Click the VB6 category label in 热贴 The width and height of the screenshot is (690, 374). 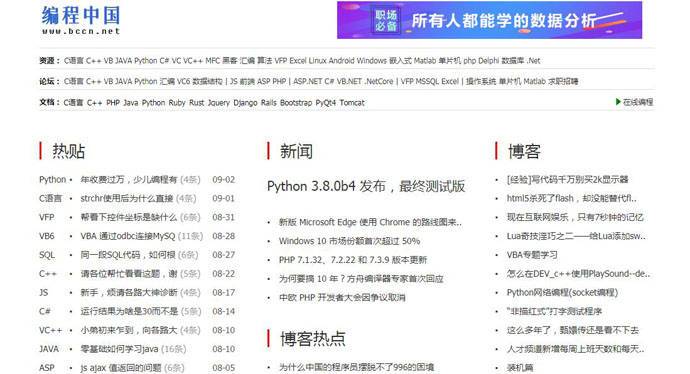tap(47, 236)
